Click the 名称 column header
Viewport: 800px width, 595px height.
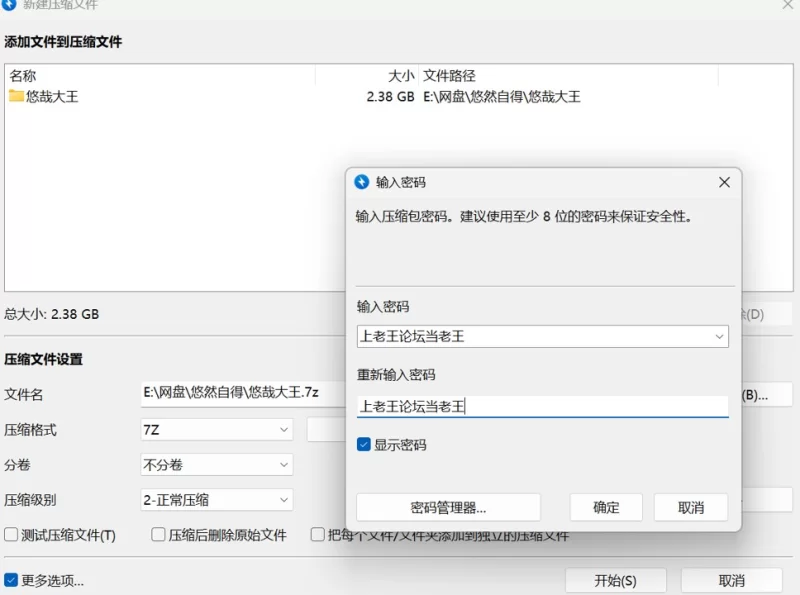tap(23, 76)
